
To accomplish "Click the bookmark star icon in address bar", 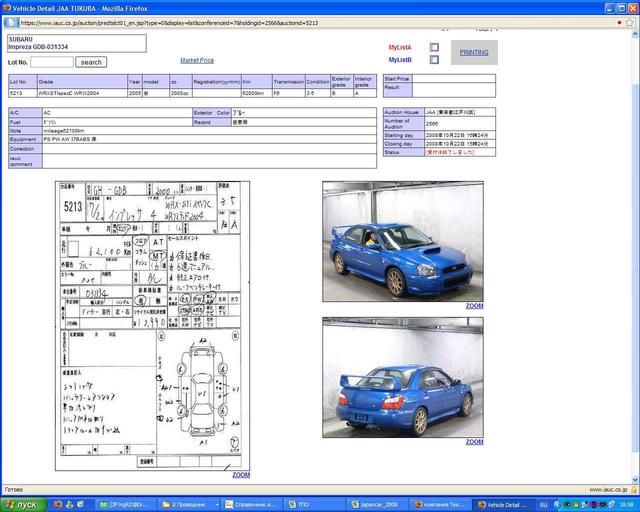I will pos(629,23).
